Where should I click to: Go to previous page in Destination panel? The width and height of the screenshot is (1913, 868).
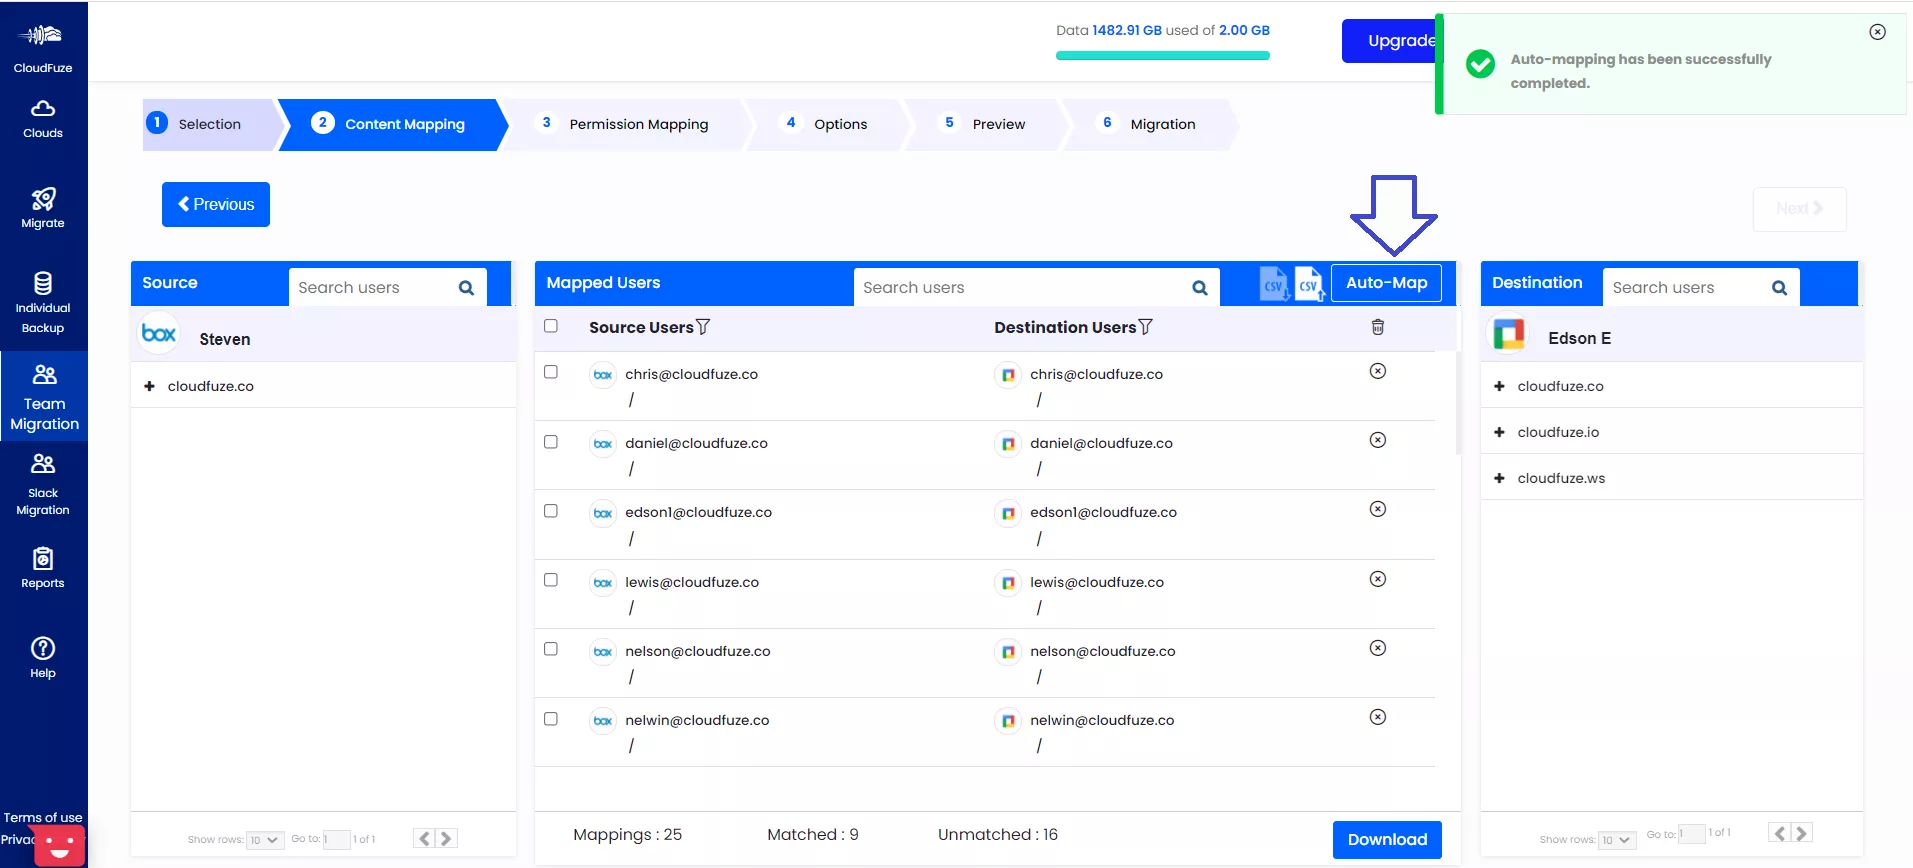[1780, 833]
